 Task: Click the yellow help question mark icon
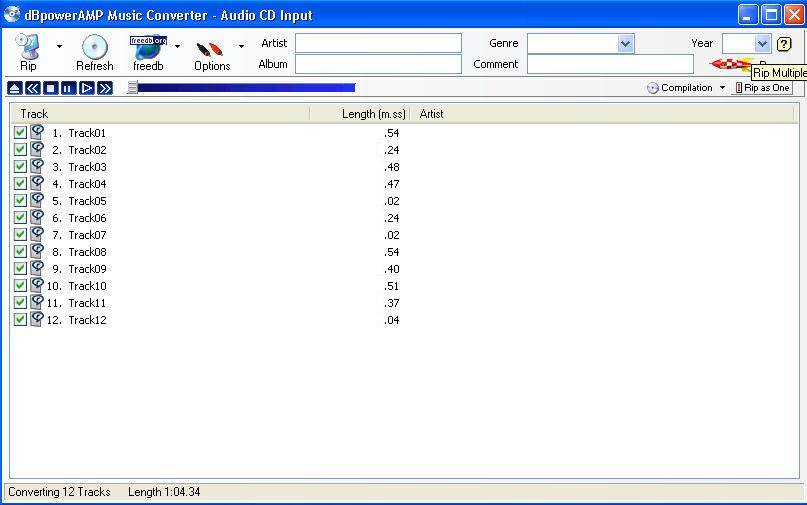(784, 44)
